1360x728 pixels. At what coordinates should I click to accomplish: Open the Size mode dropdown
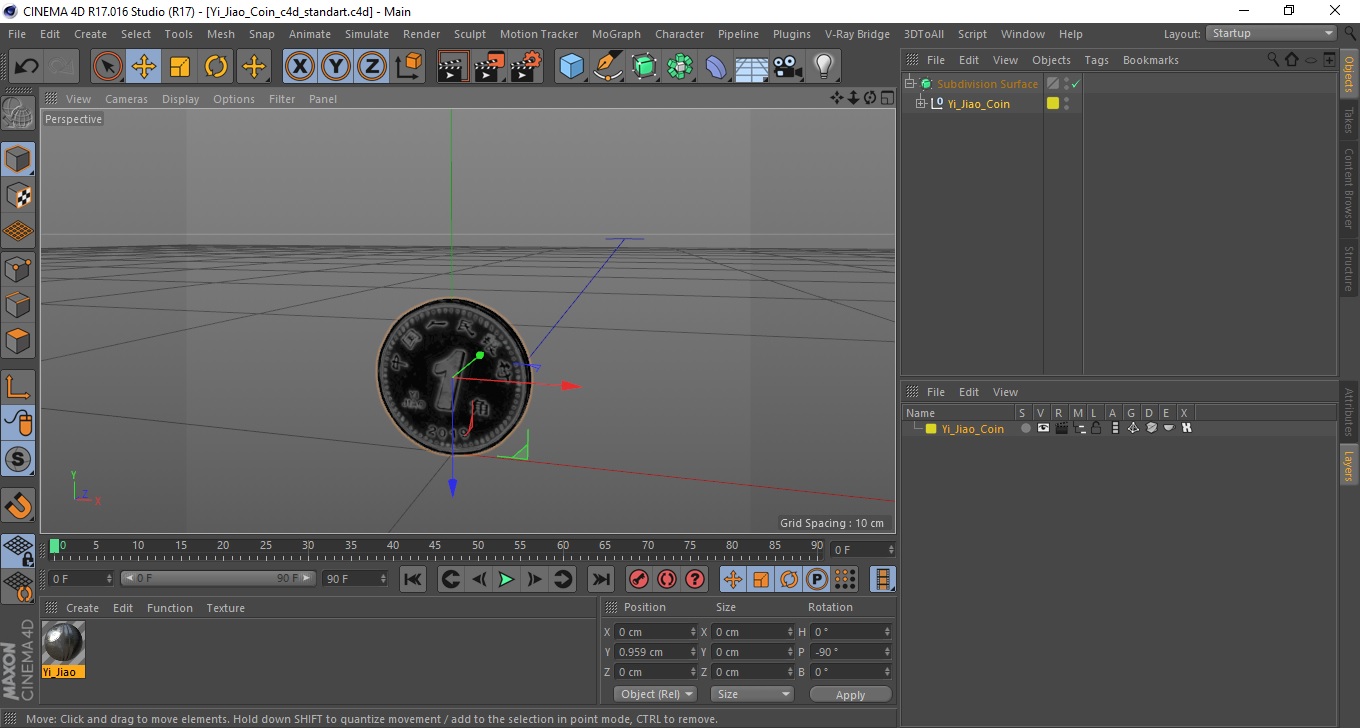click(x=752, y=694)
